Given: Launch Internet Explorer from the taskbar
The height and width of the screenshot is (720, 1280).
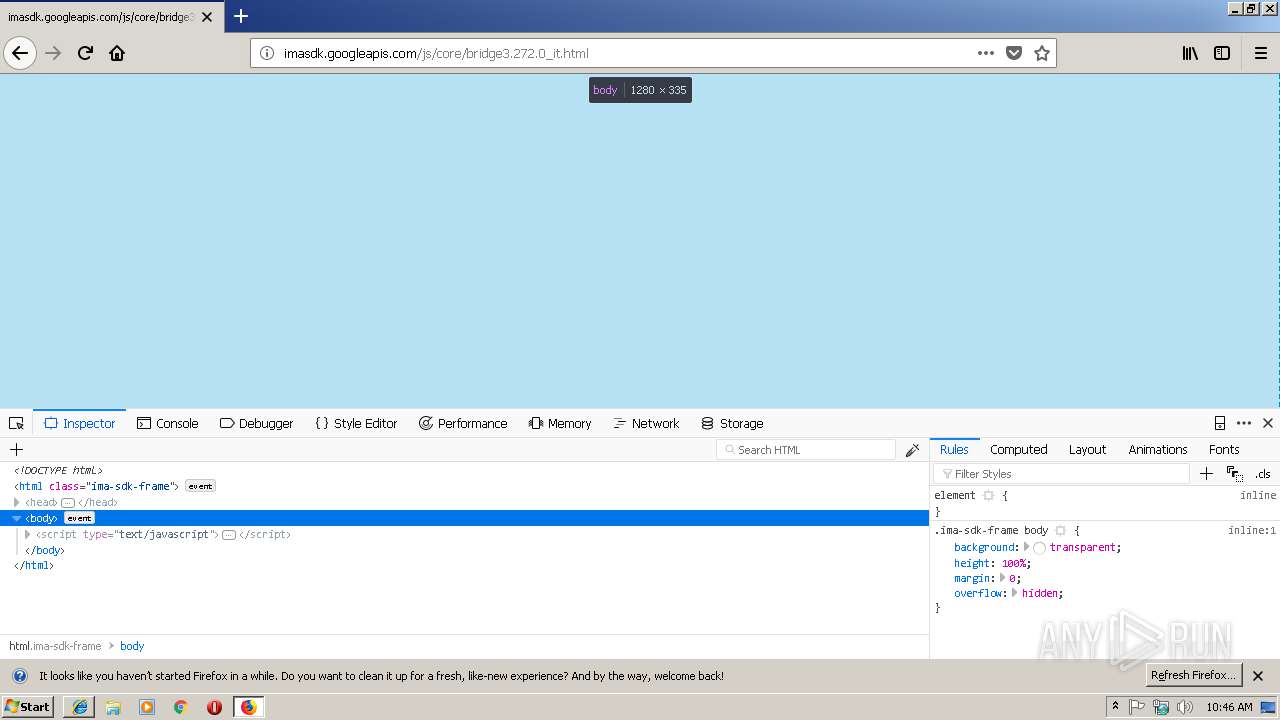Looking at the screenshot, I should (80, 707).
